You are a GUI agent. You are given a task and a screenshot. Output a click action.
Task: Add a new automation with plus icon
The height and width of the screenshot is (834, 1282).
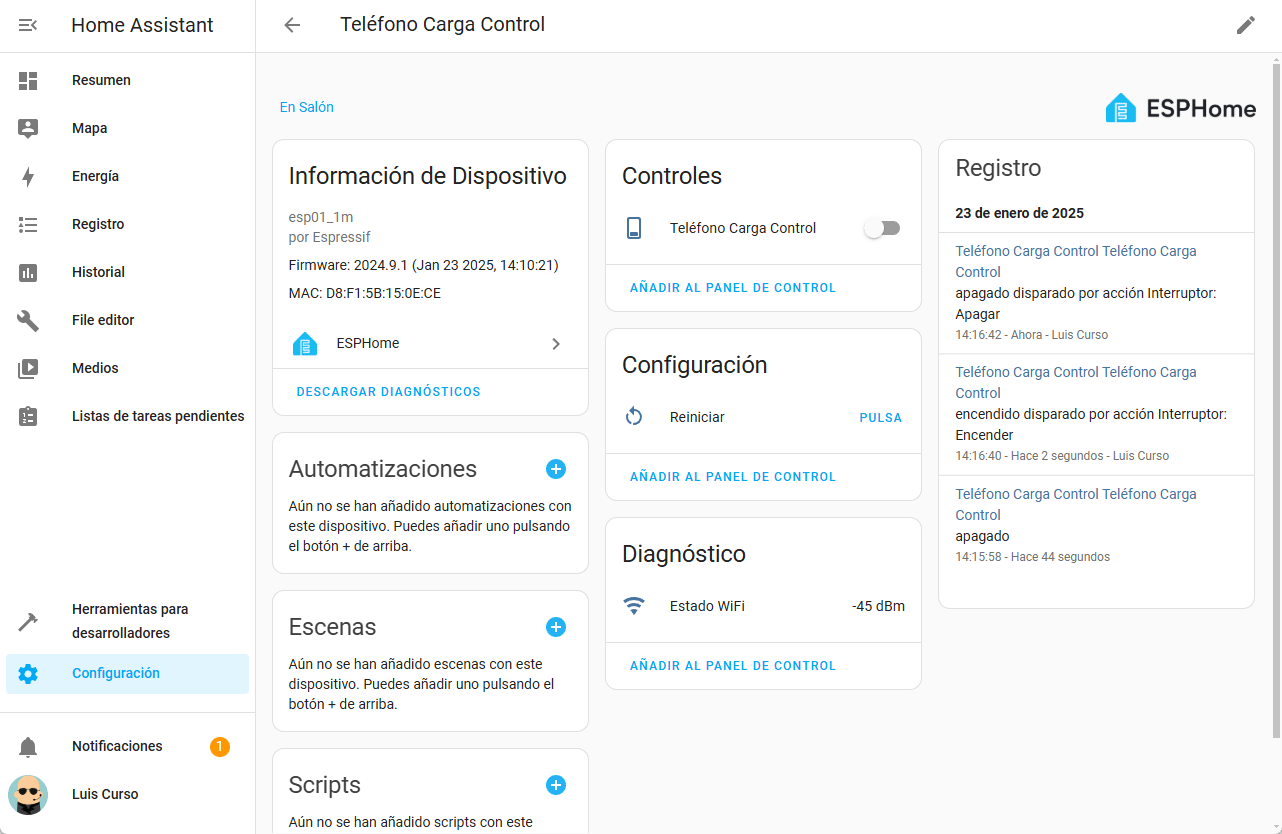[556, 469]
